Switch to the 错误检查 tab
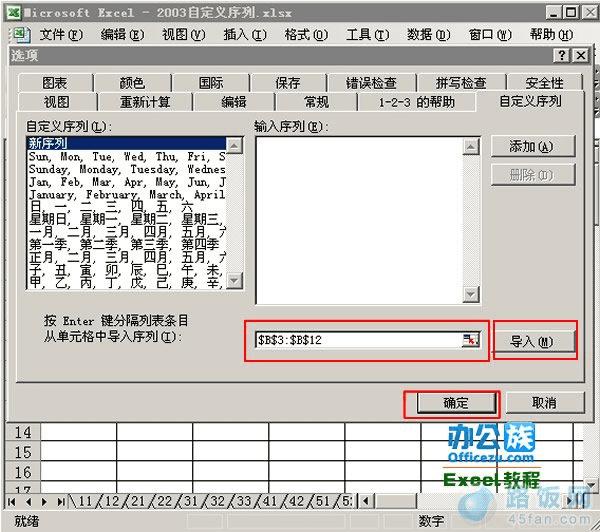The image size is (600, 532). coord(371,83)
